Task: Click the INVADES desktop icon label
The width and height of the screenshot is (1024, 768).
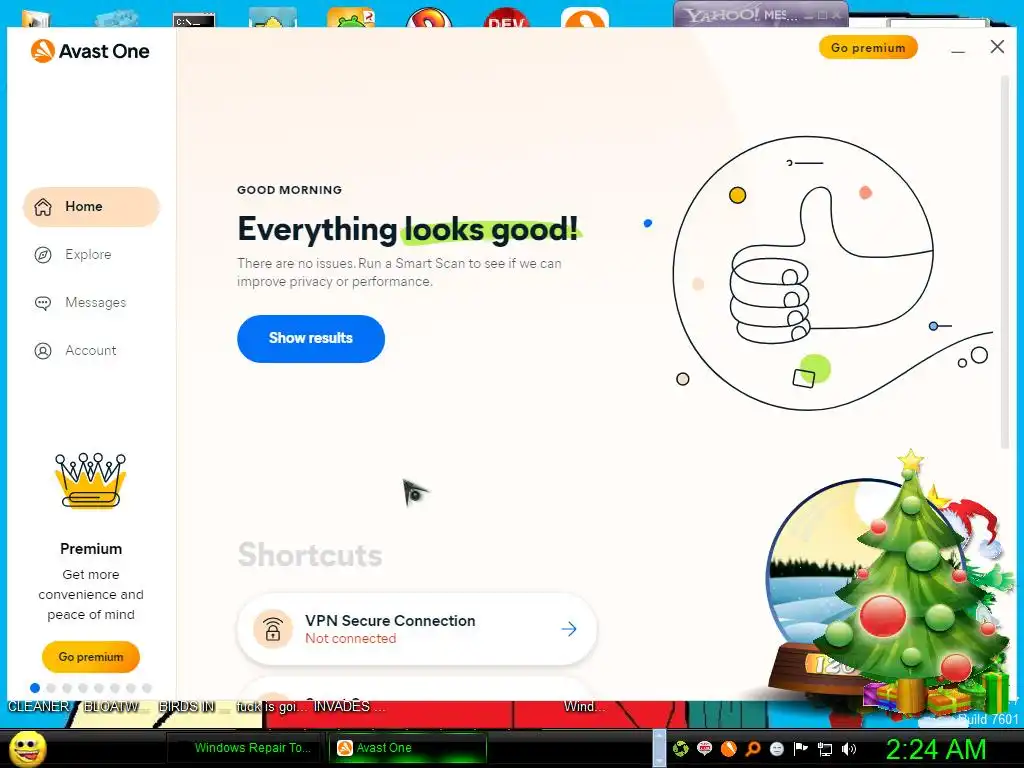Action: 349,707
